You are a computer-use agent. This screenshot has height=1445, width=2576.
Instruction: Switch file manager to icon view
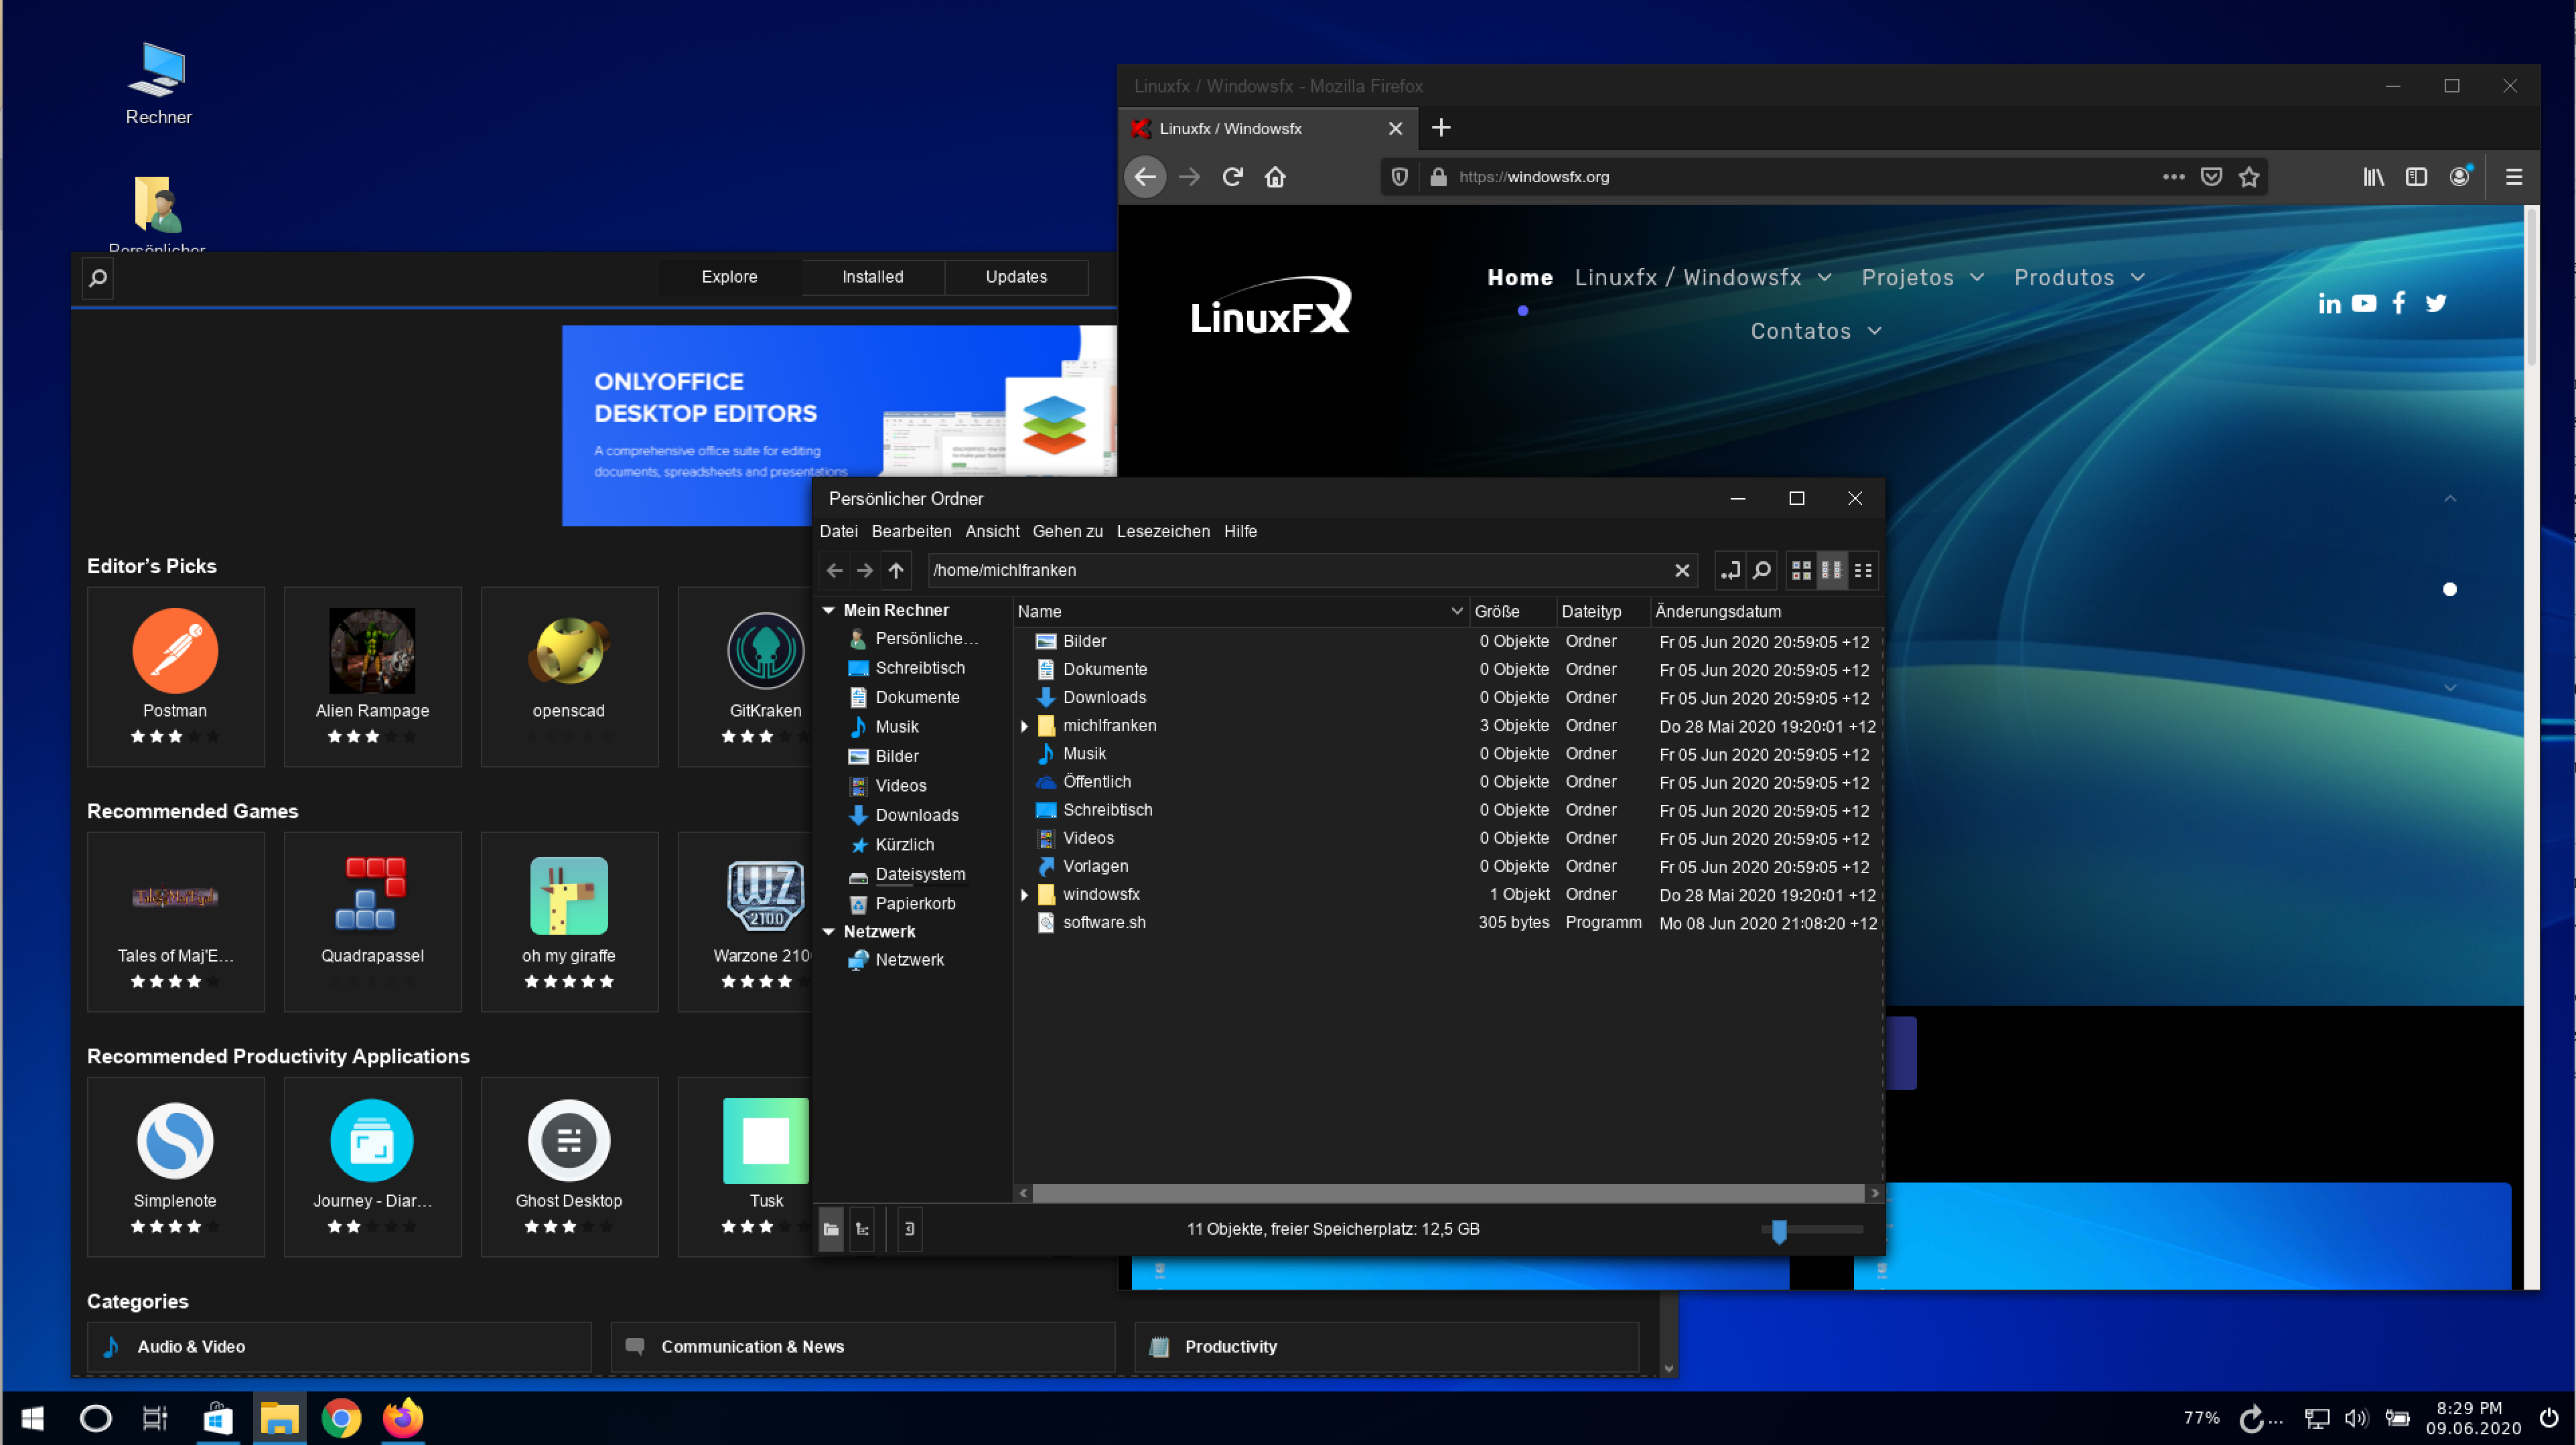[x=1801, y=570]
